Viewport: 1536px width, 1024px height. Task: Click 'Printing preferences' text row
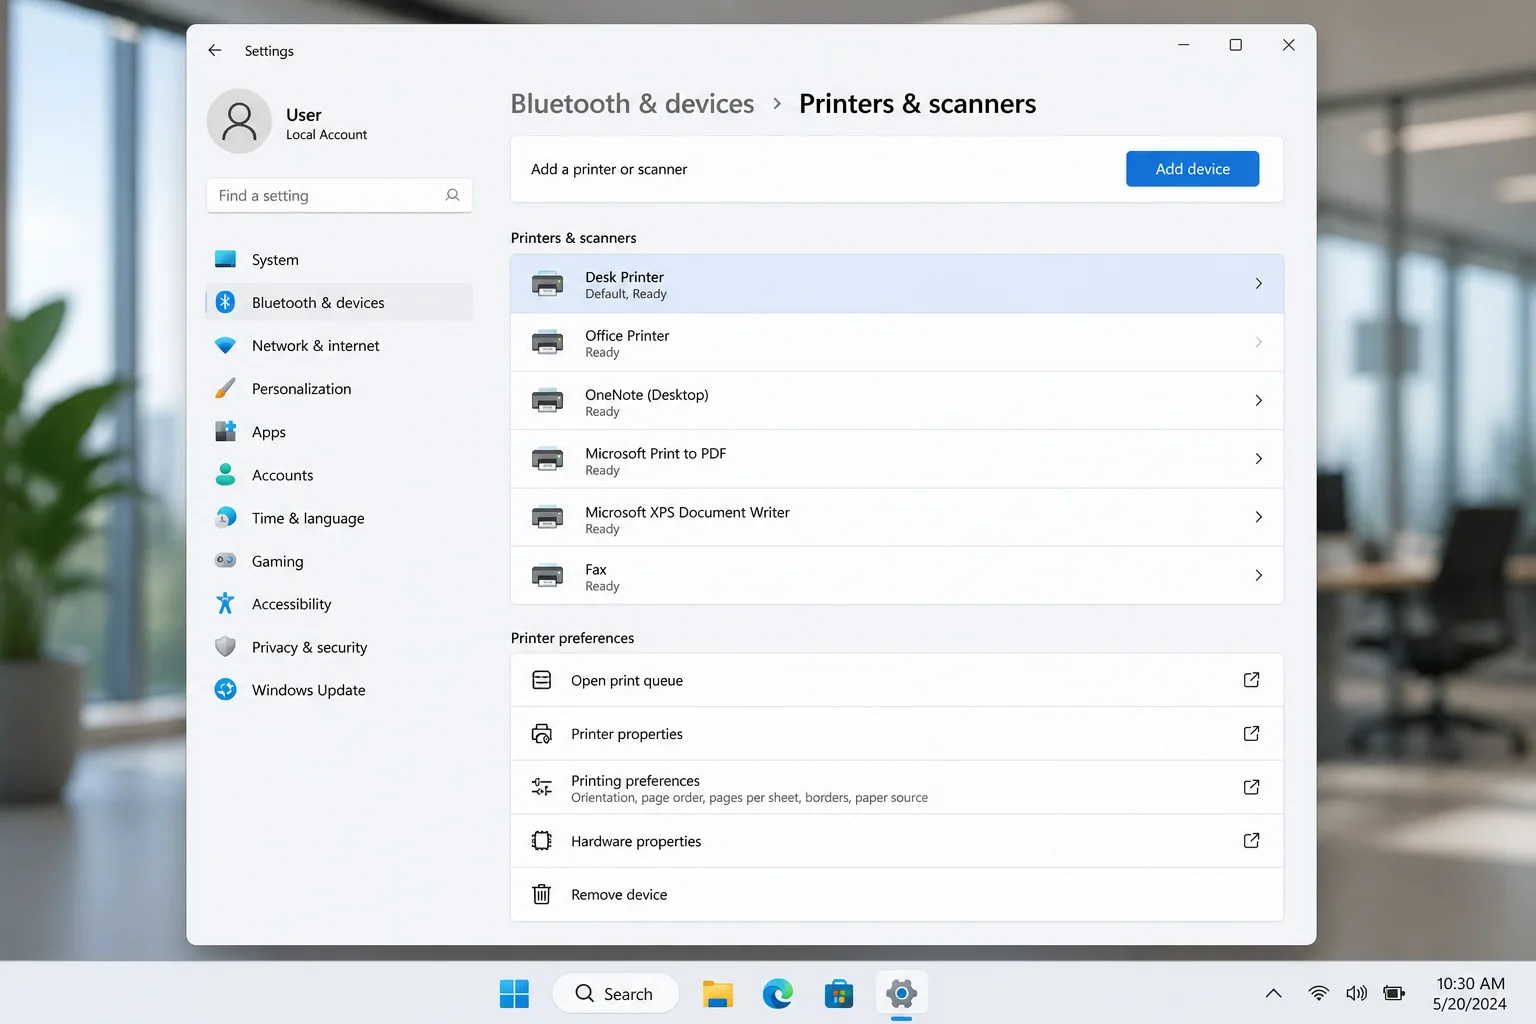pos(897,787)
